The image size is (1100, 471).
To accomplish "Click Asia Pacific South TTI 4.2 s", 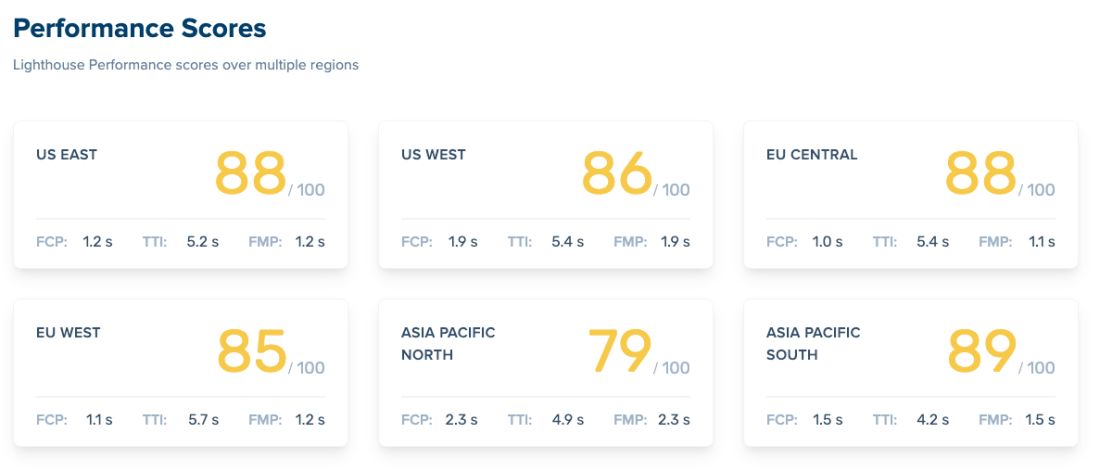I will tap(933, 420).
